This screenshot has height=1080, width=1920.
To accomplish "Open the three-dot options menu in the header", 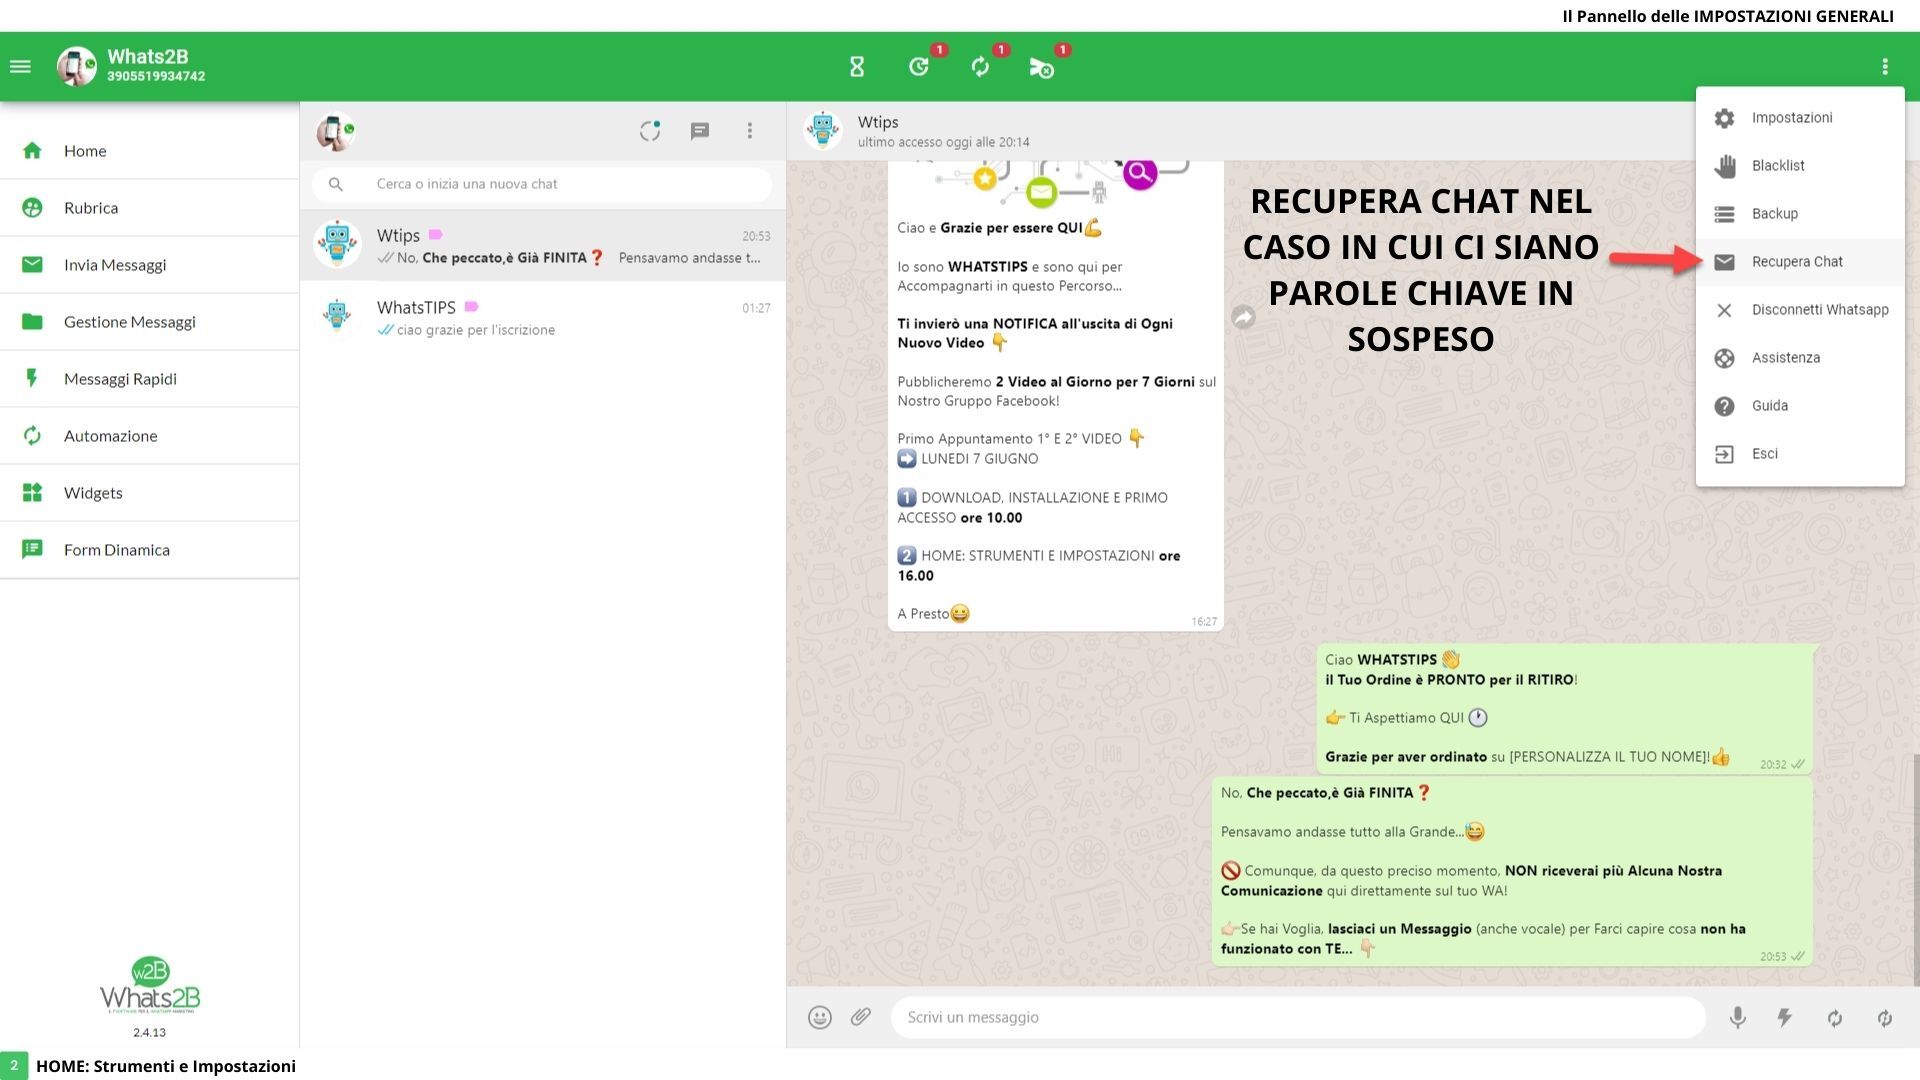I will (1885, 67).
